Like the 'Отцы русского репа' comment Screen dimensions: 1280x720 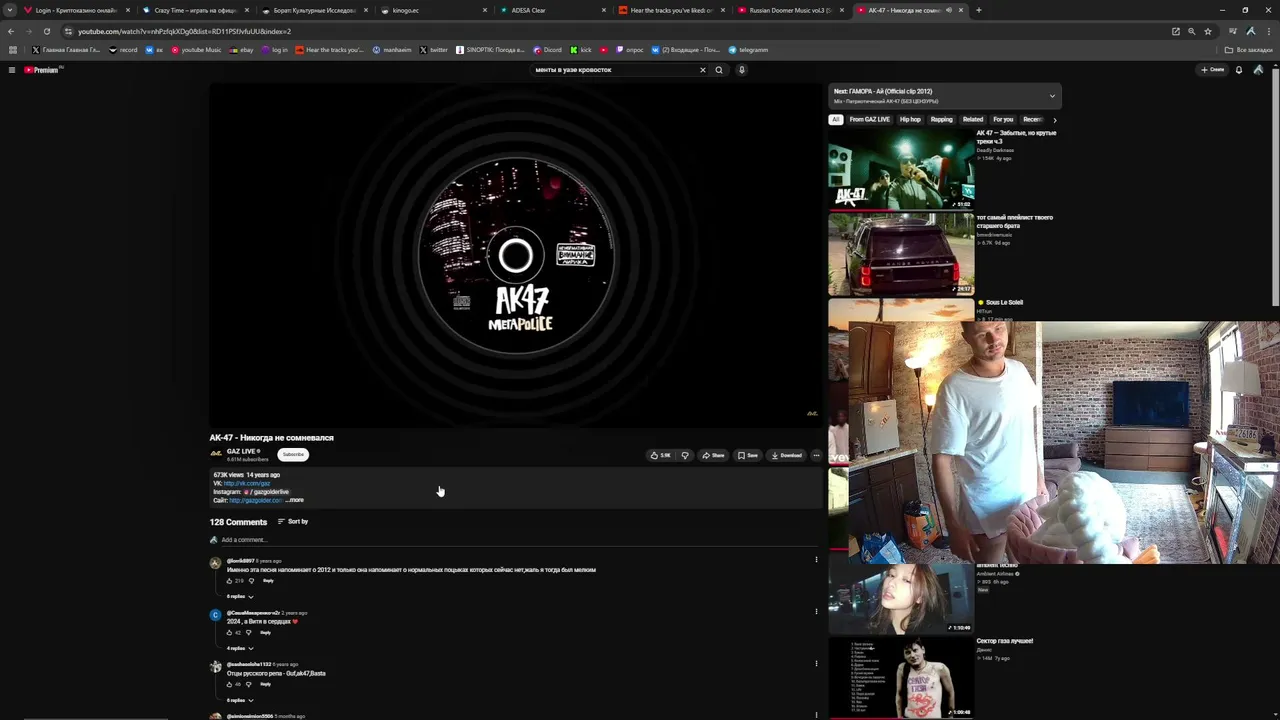click(x=229, y=685)
